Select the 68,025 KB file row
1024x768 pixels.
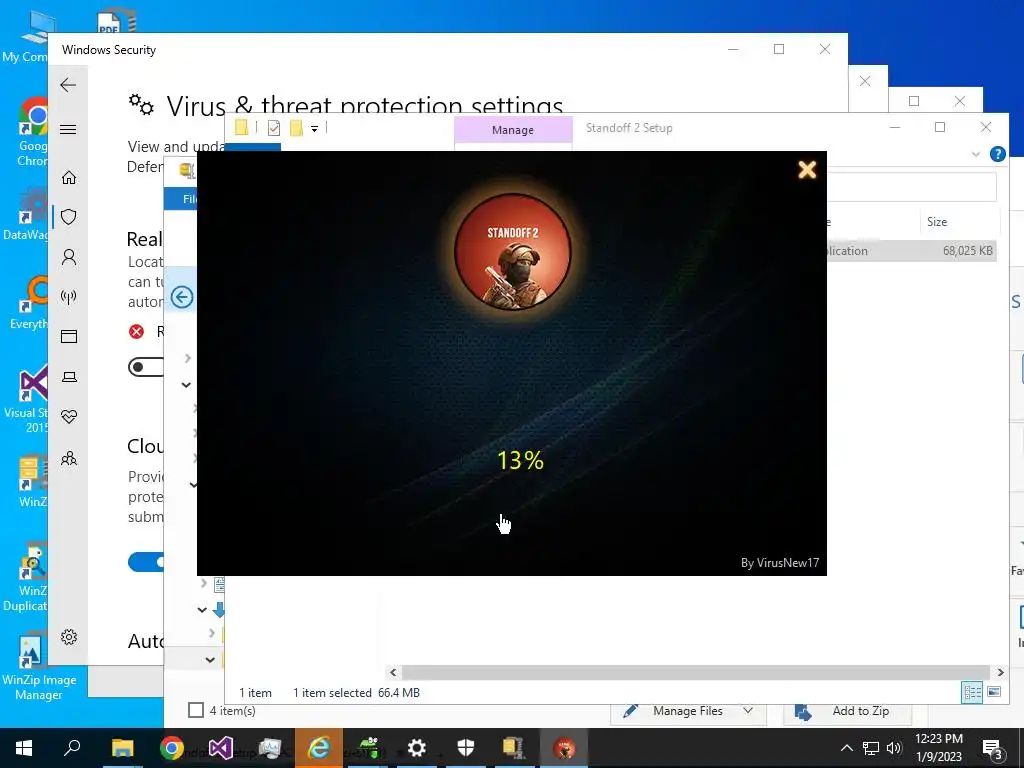tap(911, 251)
